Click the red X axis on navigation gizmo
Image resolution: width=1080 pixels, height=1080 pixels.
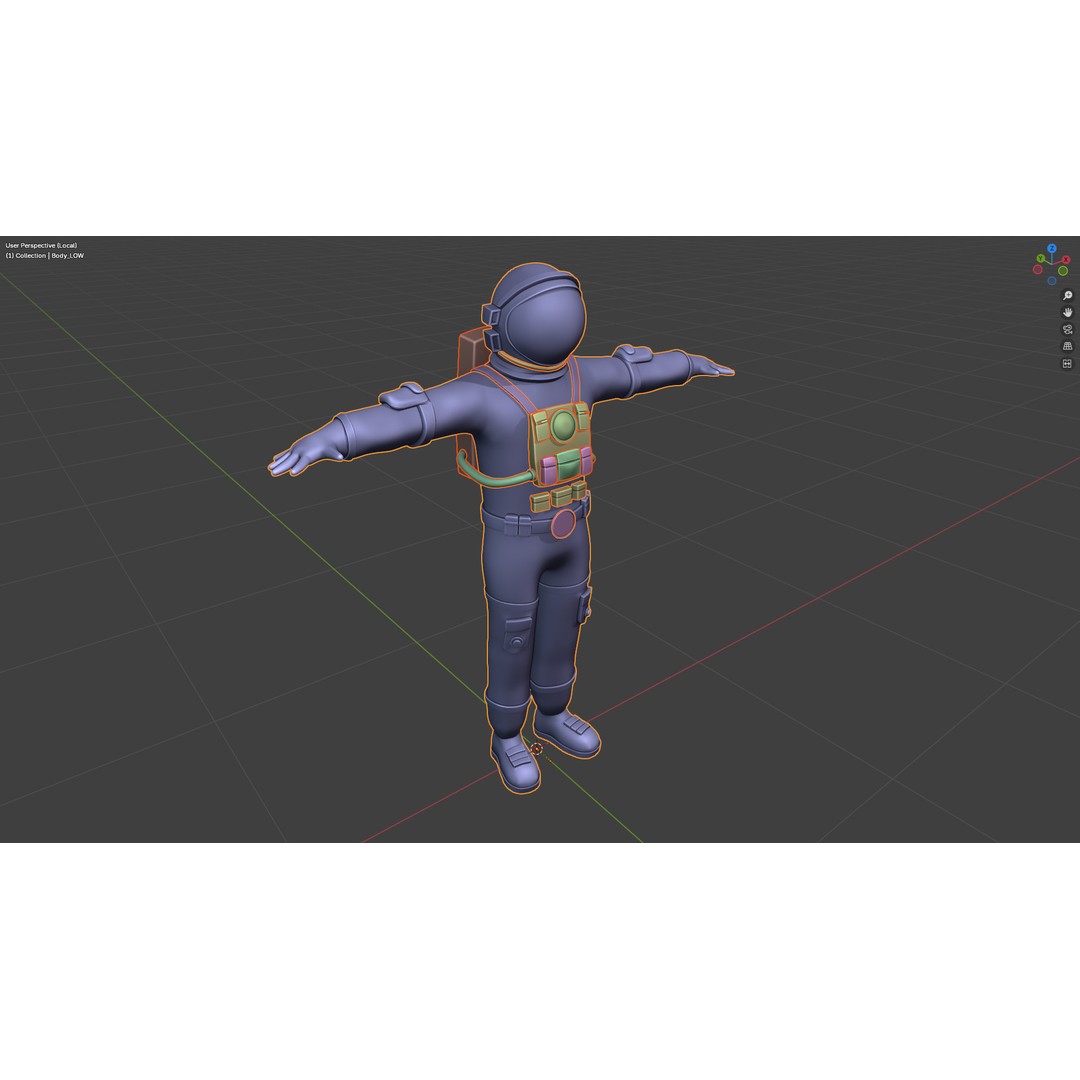point(1066,259)
